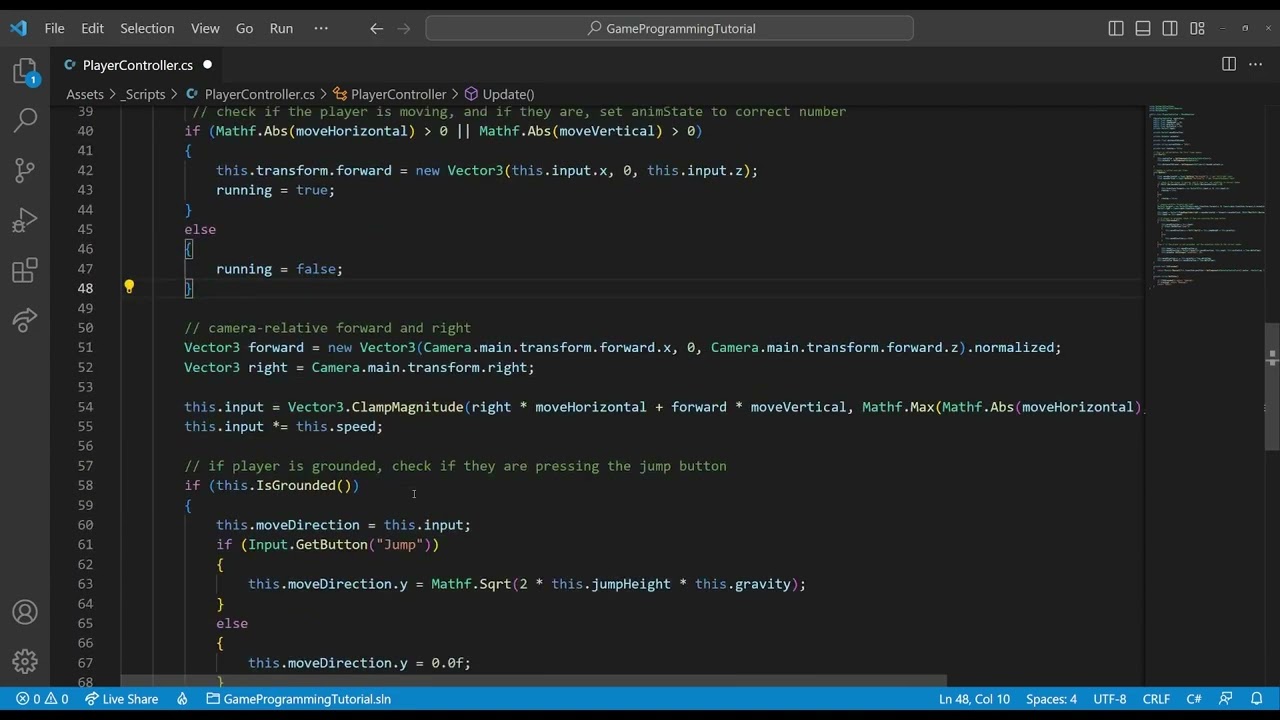
Task: Open the Manage gear menu
Action: point(25,661)
